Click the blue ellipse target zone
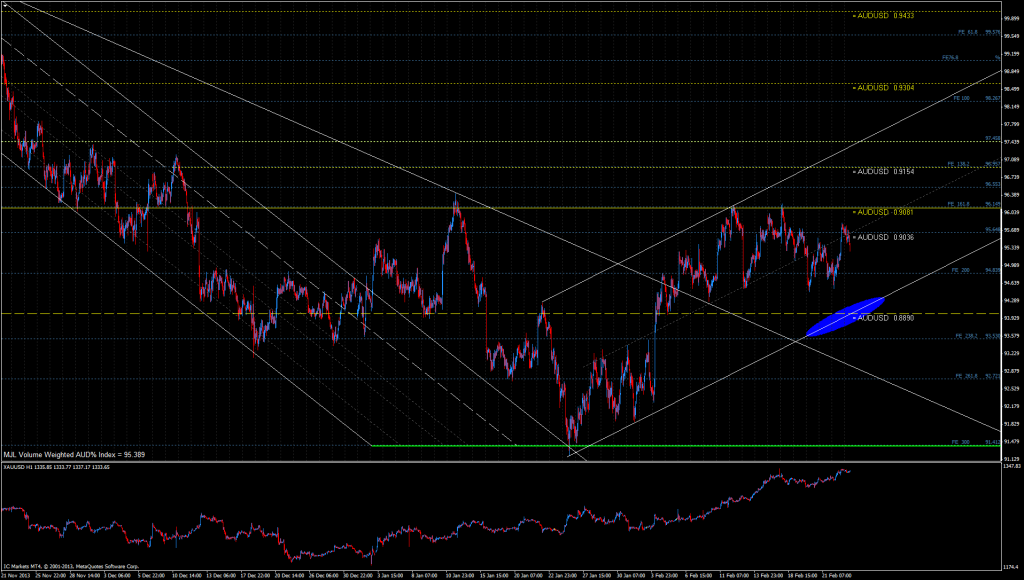The width and height of the screenshot is (1024, 580). [x=845, y=317]
